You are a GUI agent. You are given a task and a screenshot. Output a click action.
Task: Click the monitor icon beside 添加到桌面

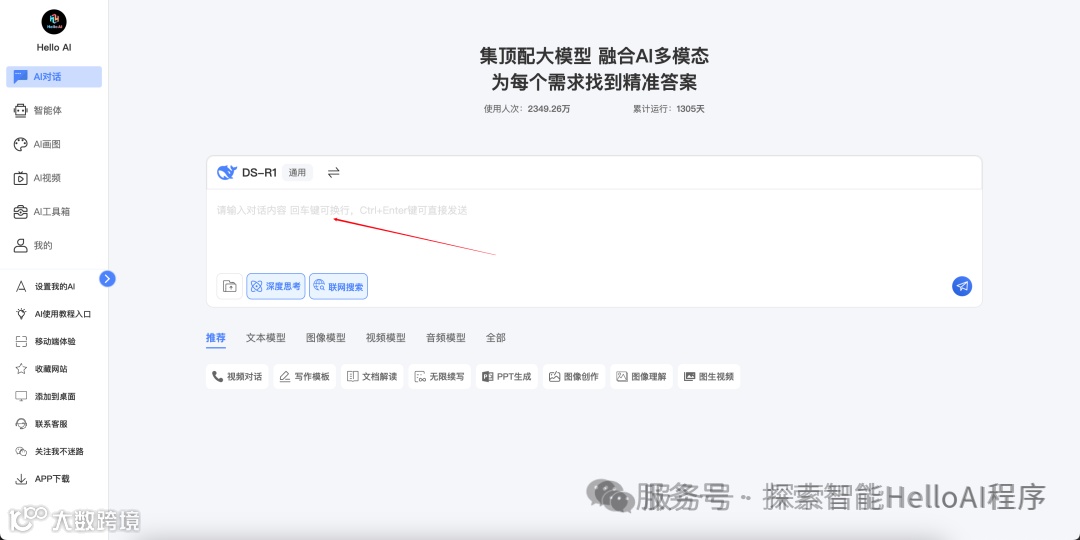coord(21,397)
